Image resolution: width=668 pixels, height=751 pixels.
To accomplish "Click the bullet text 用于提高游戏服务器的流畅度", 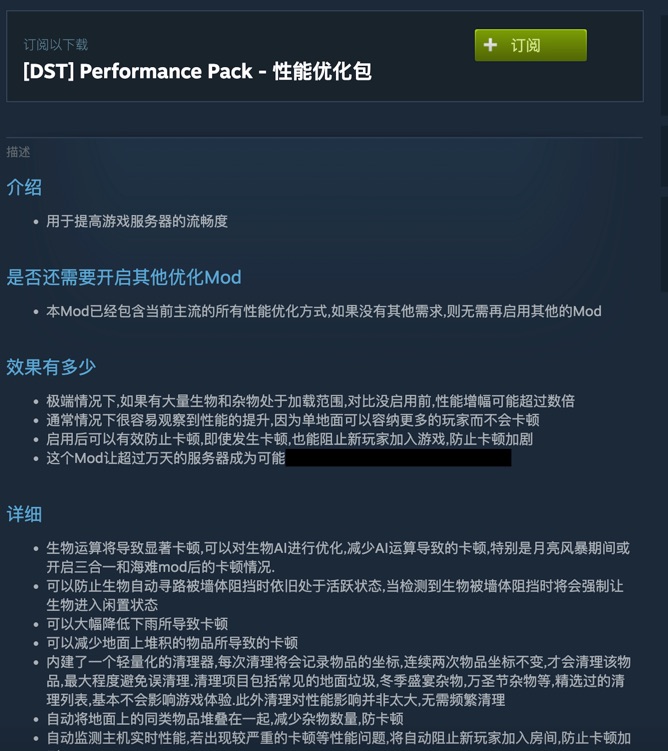I will coord(137,221).
